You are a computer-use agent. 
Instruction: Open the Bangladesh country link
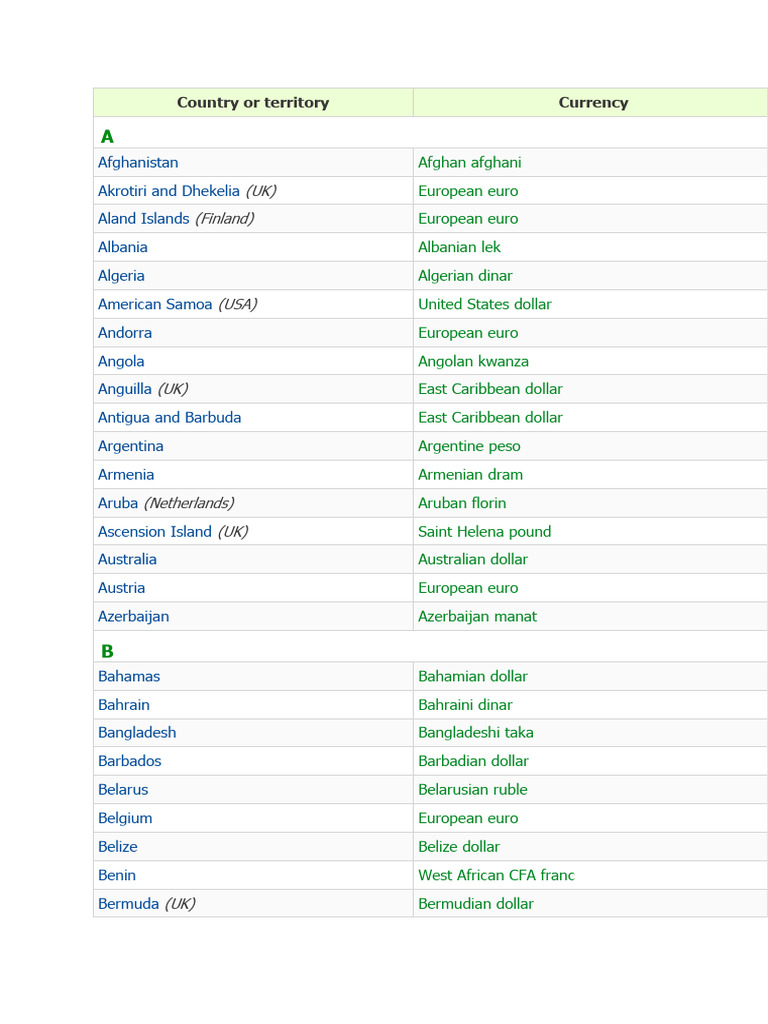pyautogui.click(x=137, y=733)
